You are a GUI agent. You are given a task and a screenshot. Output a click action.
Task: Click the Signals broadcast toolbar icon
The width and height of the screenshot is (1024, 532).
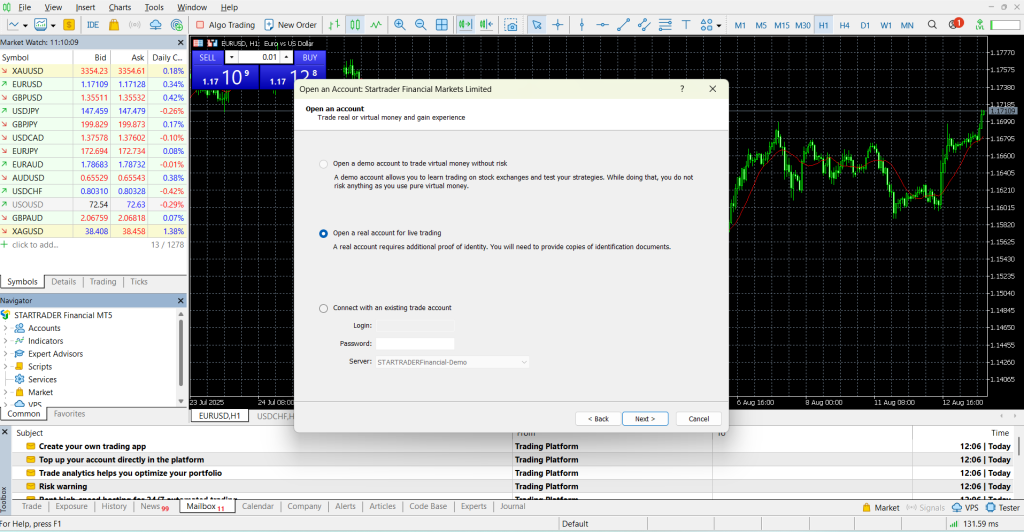[x=135, y=25]
